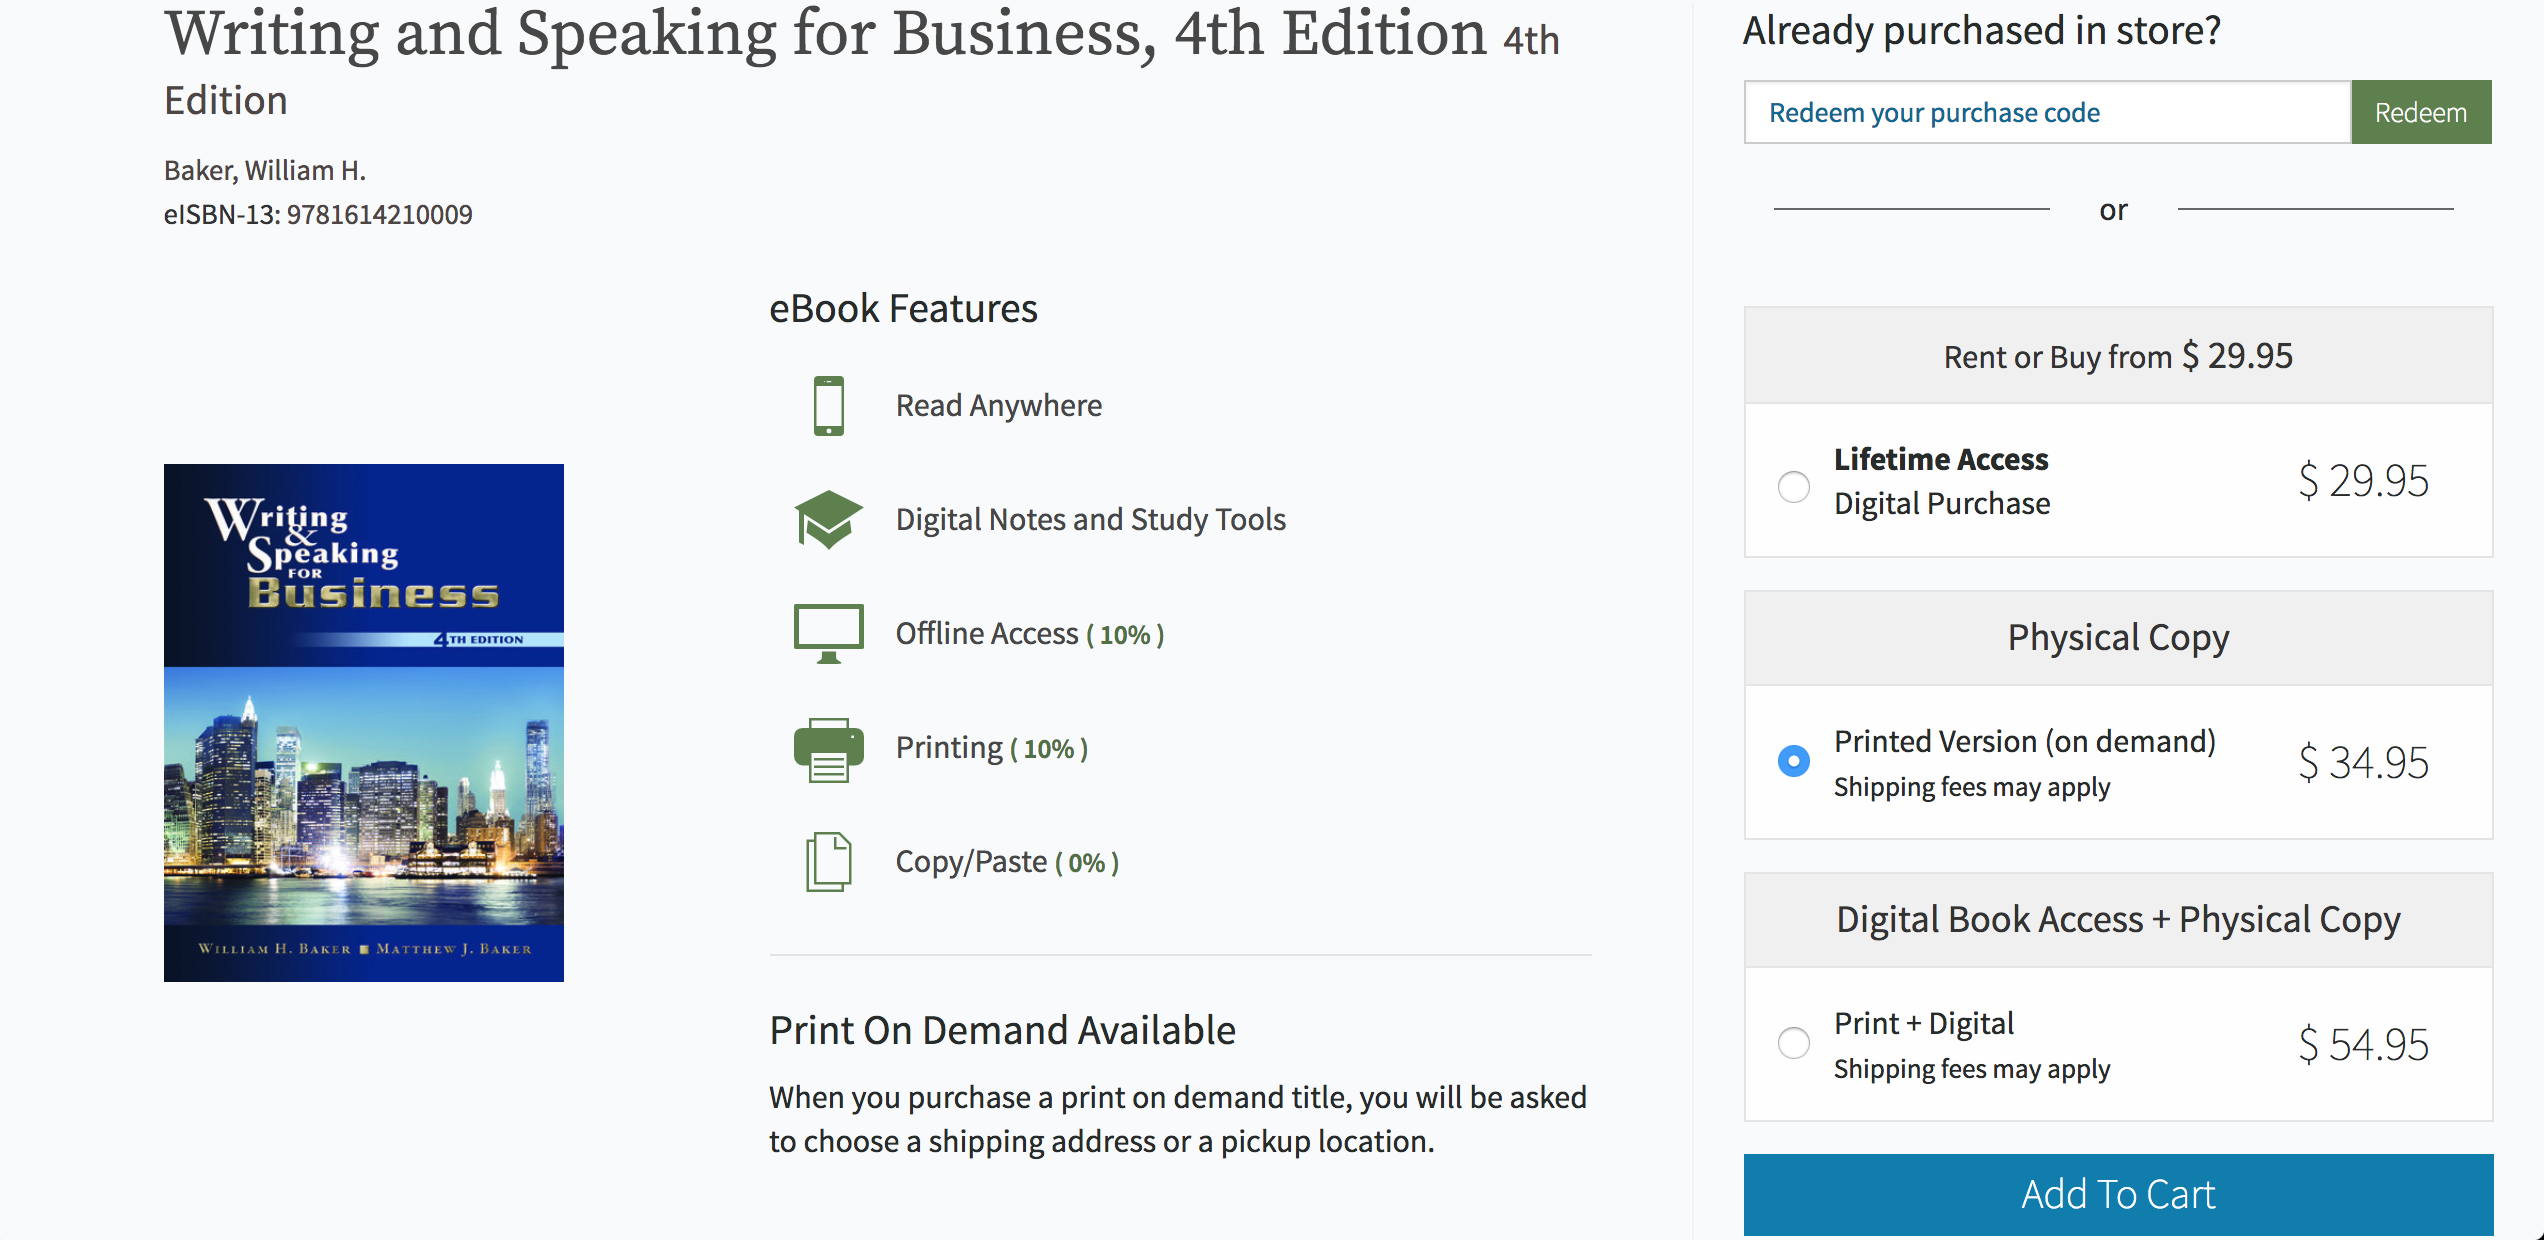Click the Read Anywhere phone icon
The height and width of the screenshot is (1240, 2544).
tap(828, 406)
